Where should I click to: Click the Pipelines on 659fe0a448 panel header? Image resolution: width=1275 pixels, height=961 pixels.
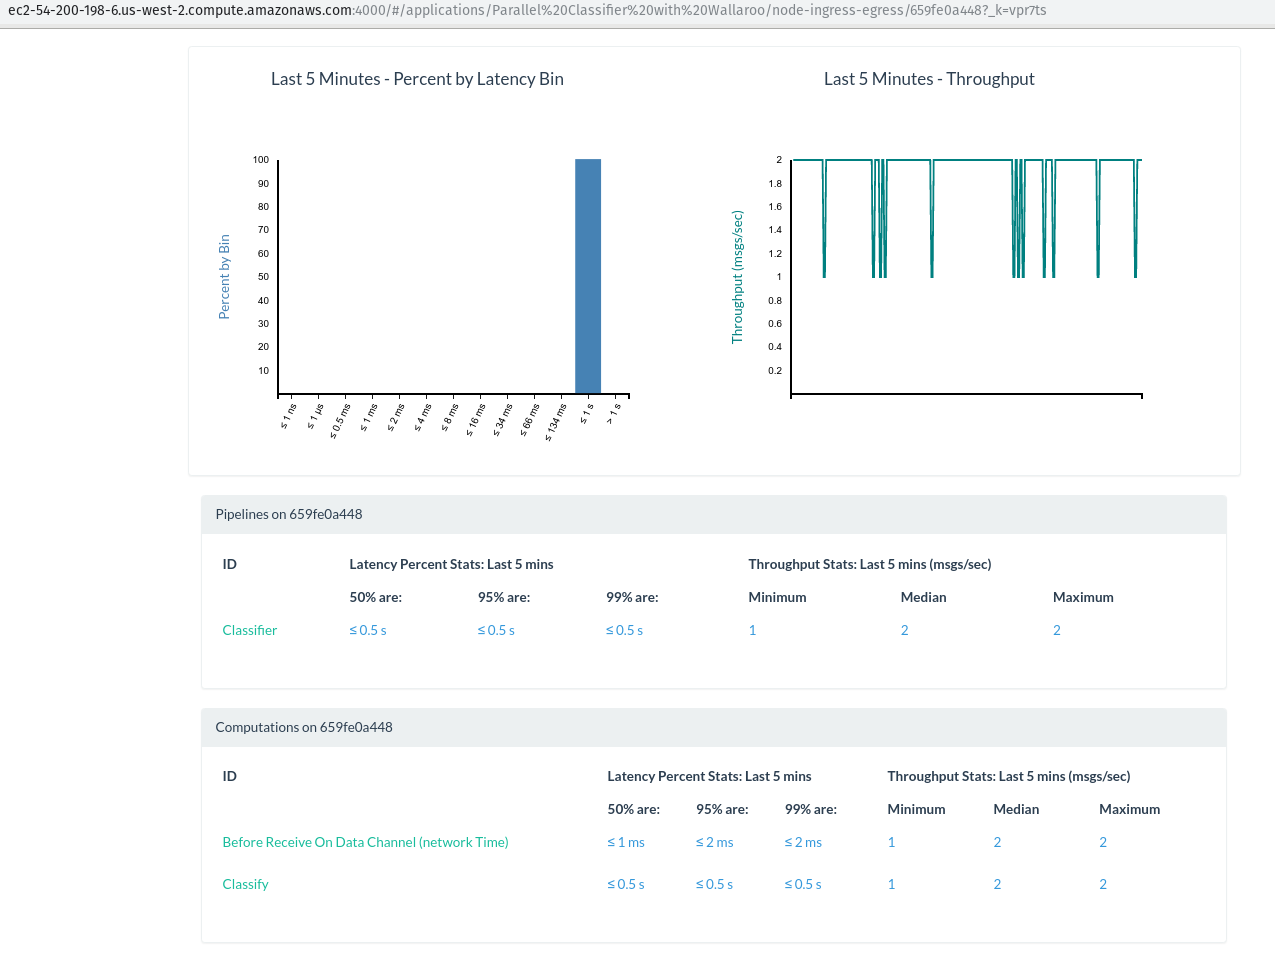point(289,514)
